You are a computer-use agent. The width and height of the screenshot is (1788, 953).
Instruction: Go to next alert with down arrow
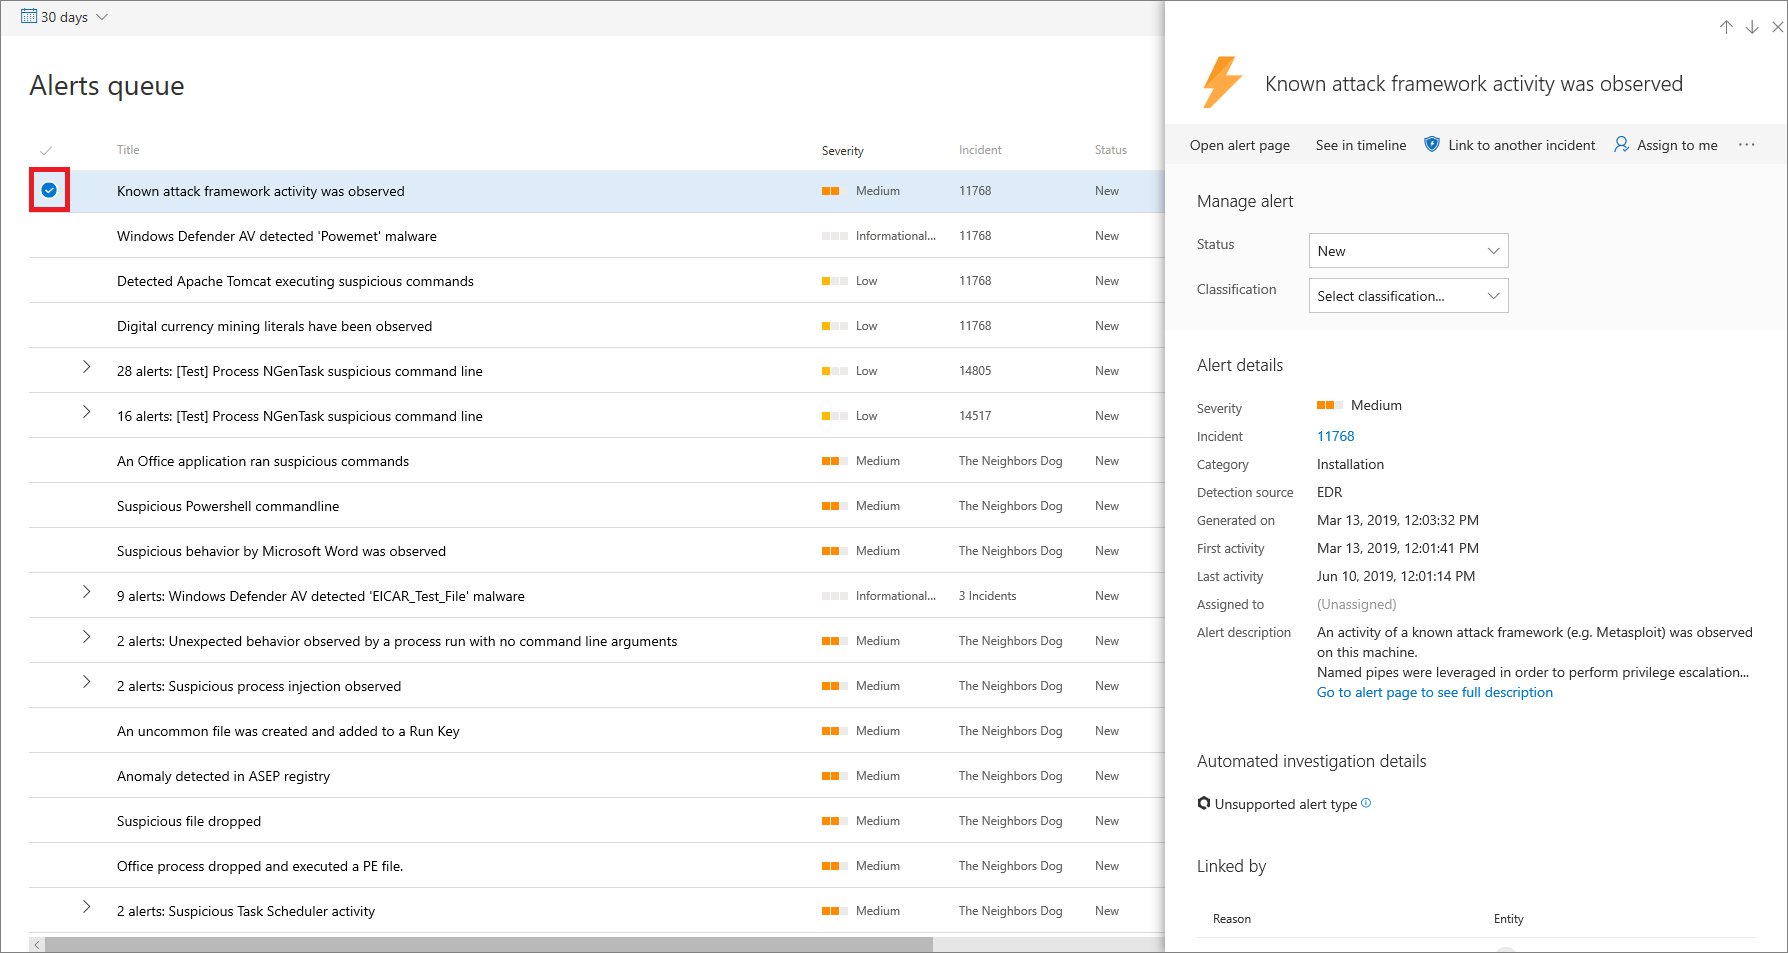[1752, 27]
